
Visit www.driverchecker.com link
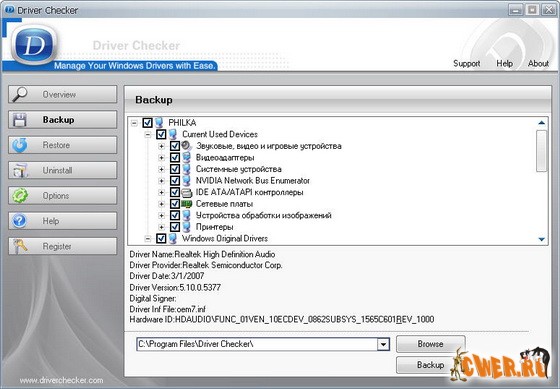(x=61, y=380)
